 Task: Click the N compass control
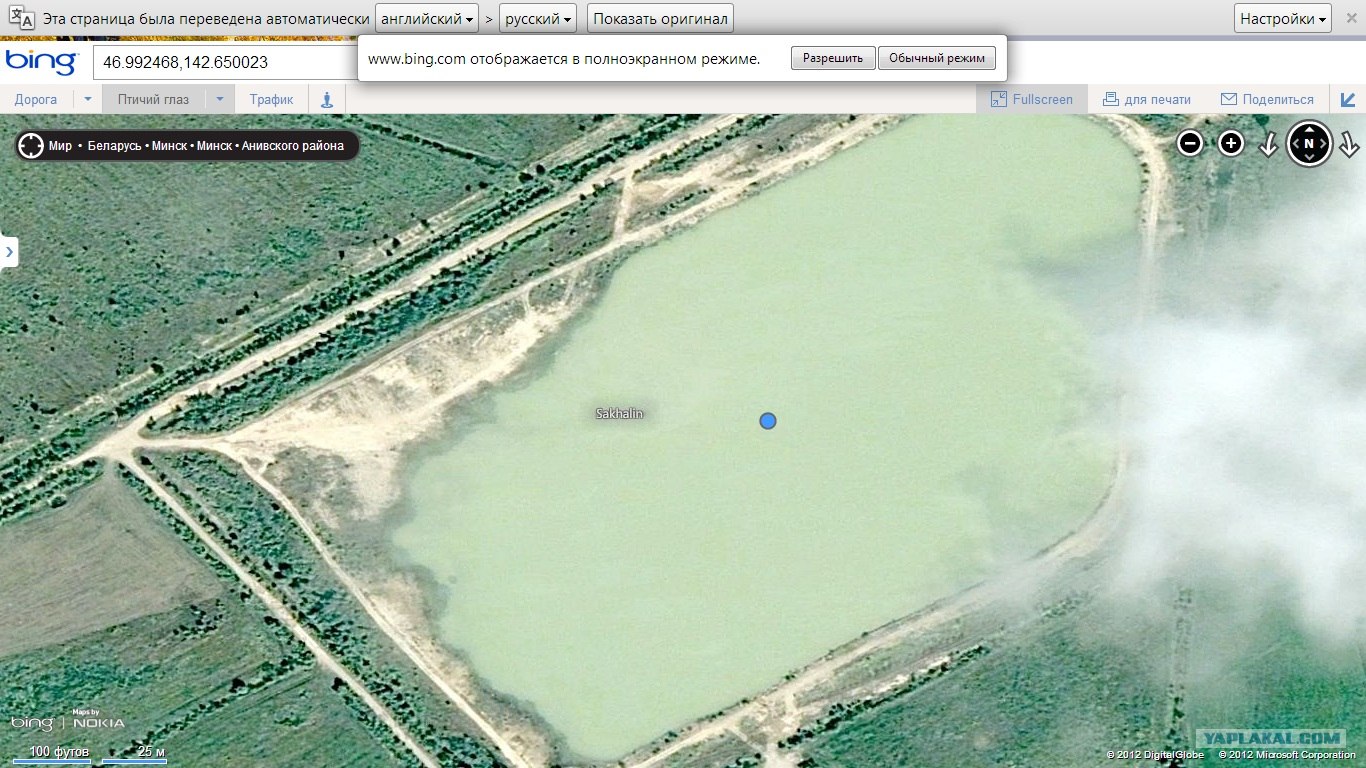click(x=1309, y=144)
